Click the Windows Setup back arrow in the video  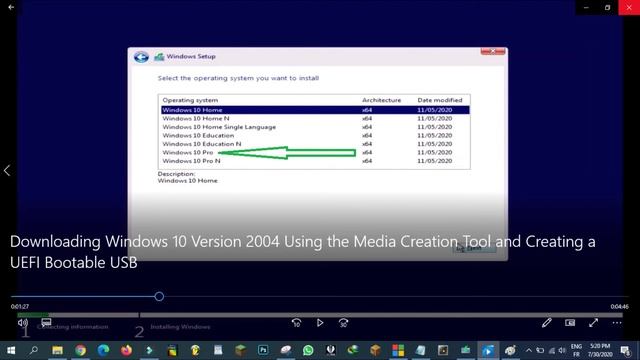(141, 57)
